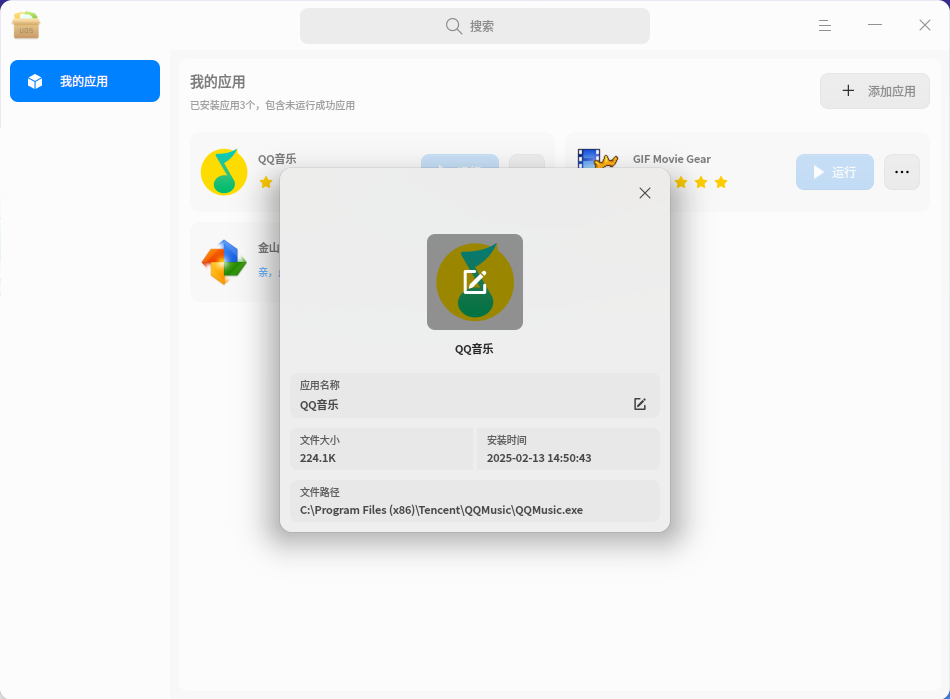Click the install time 2025-02-13 14:50:43
Screen dimensions: 950x699
(539, 458)
